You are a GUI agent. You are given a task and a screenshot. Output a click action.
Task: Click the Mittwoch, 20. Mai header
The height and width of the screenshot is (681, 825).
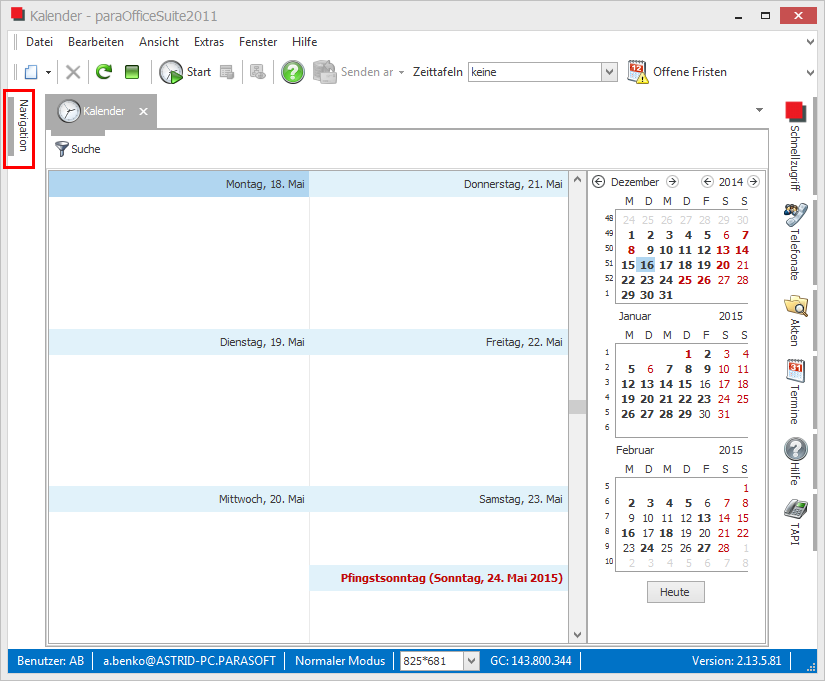(179, 499)
